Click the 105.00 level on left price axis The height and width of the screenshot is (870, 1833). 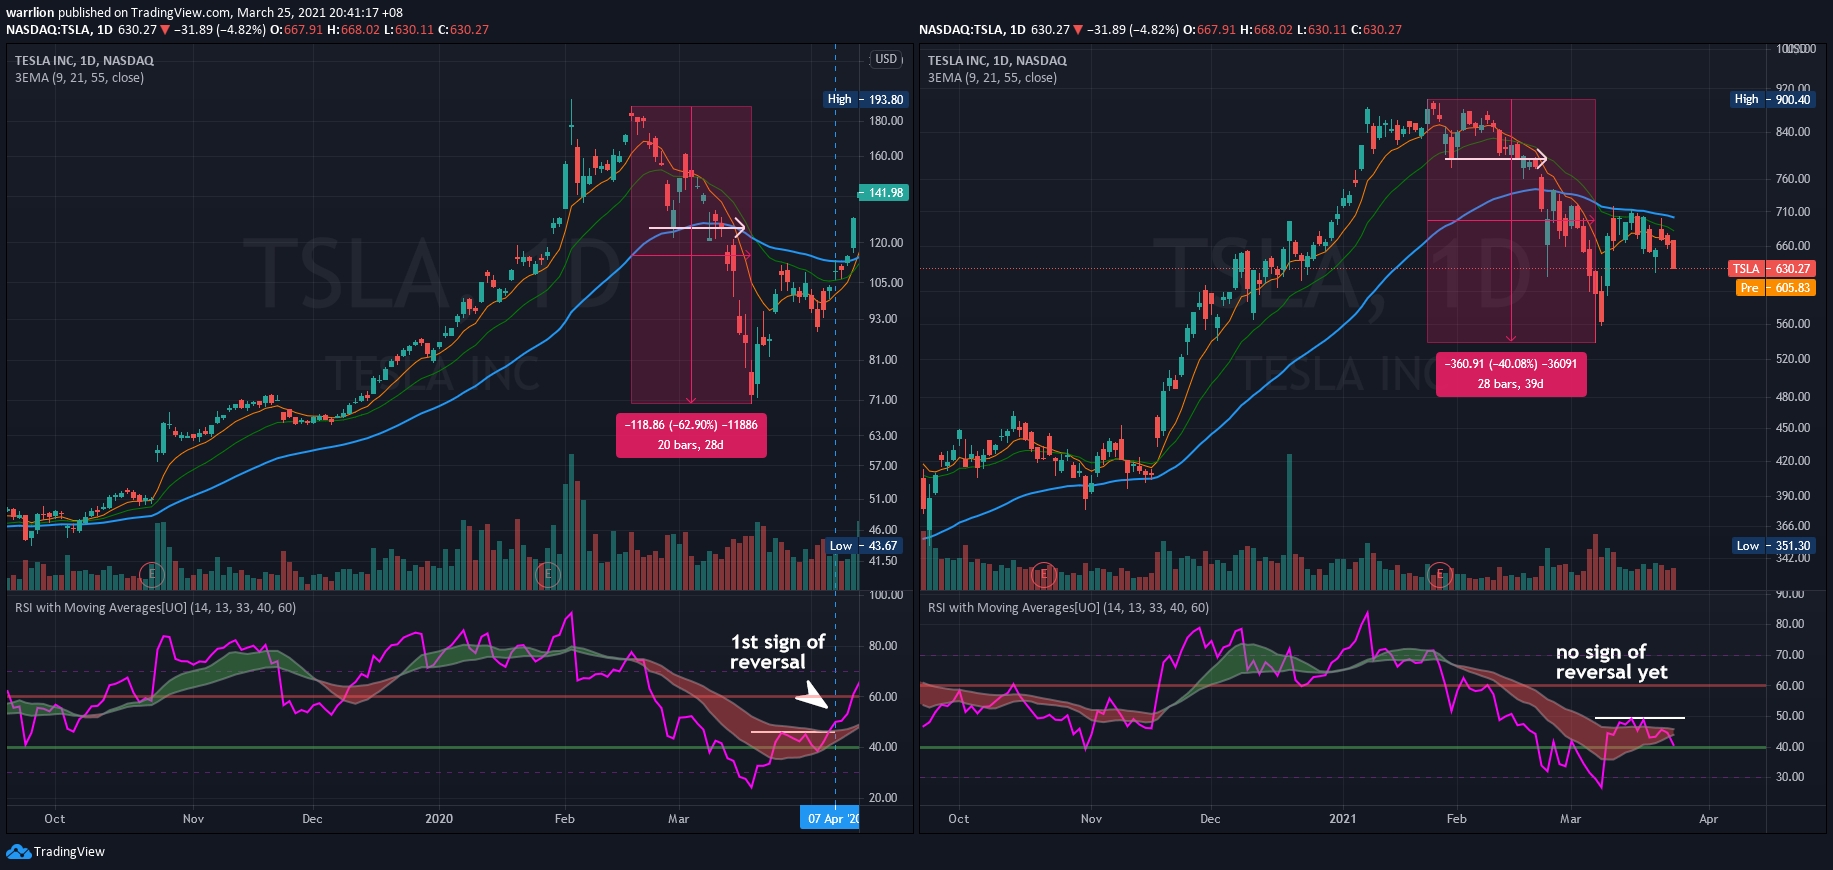point(886,283)
